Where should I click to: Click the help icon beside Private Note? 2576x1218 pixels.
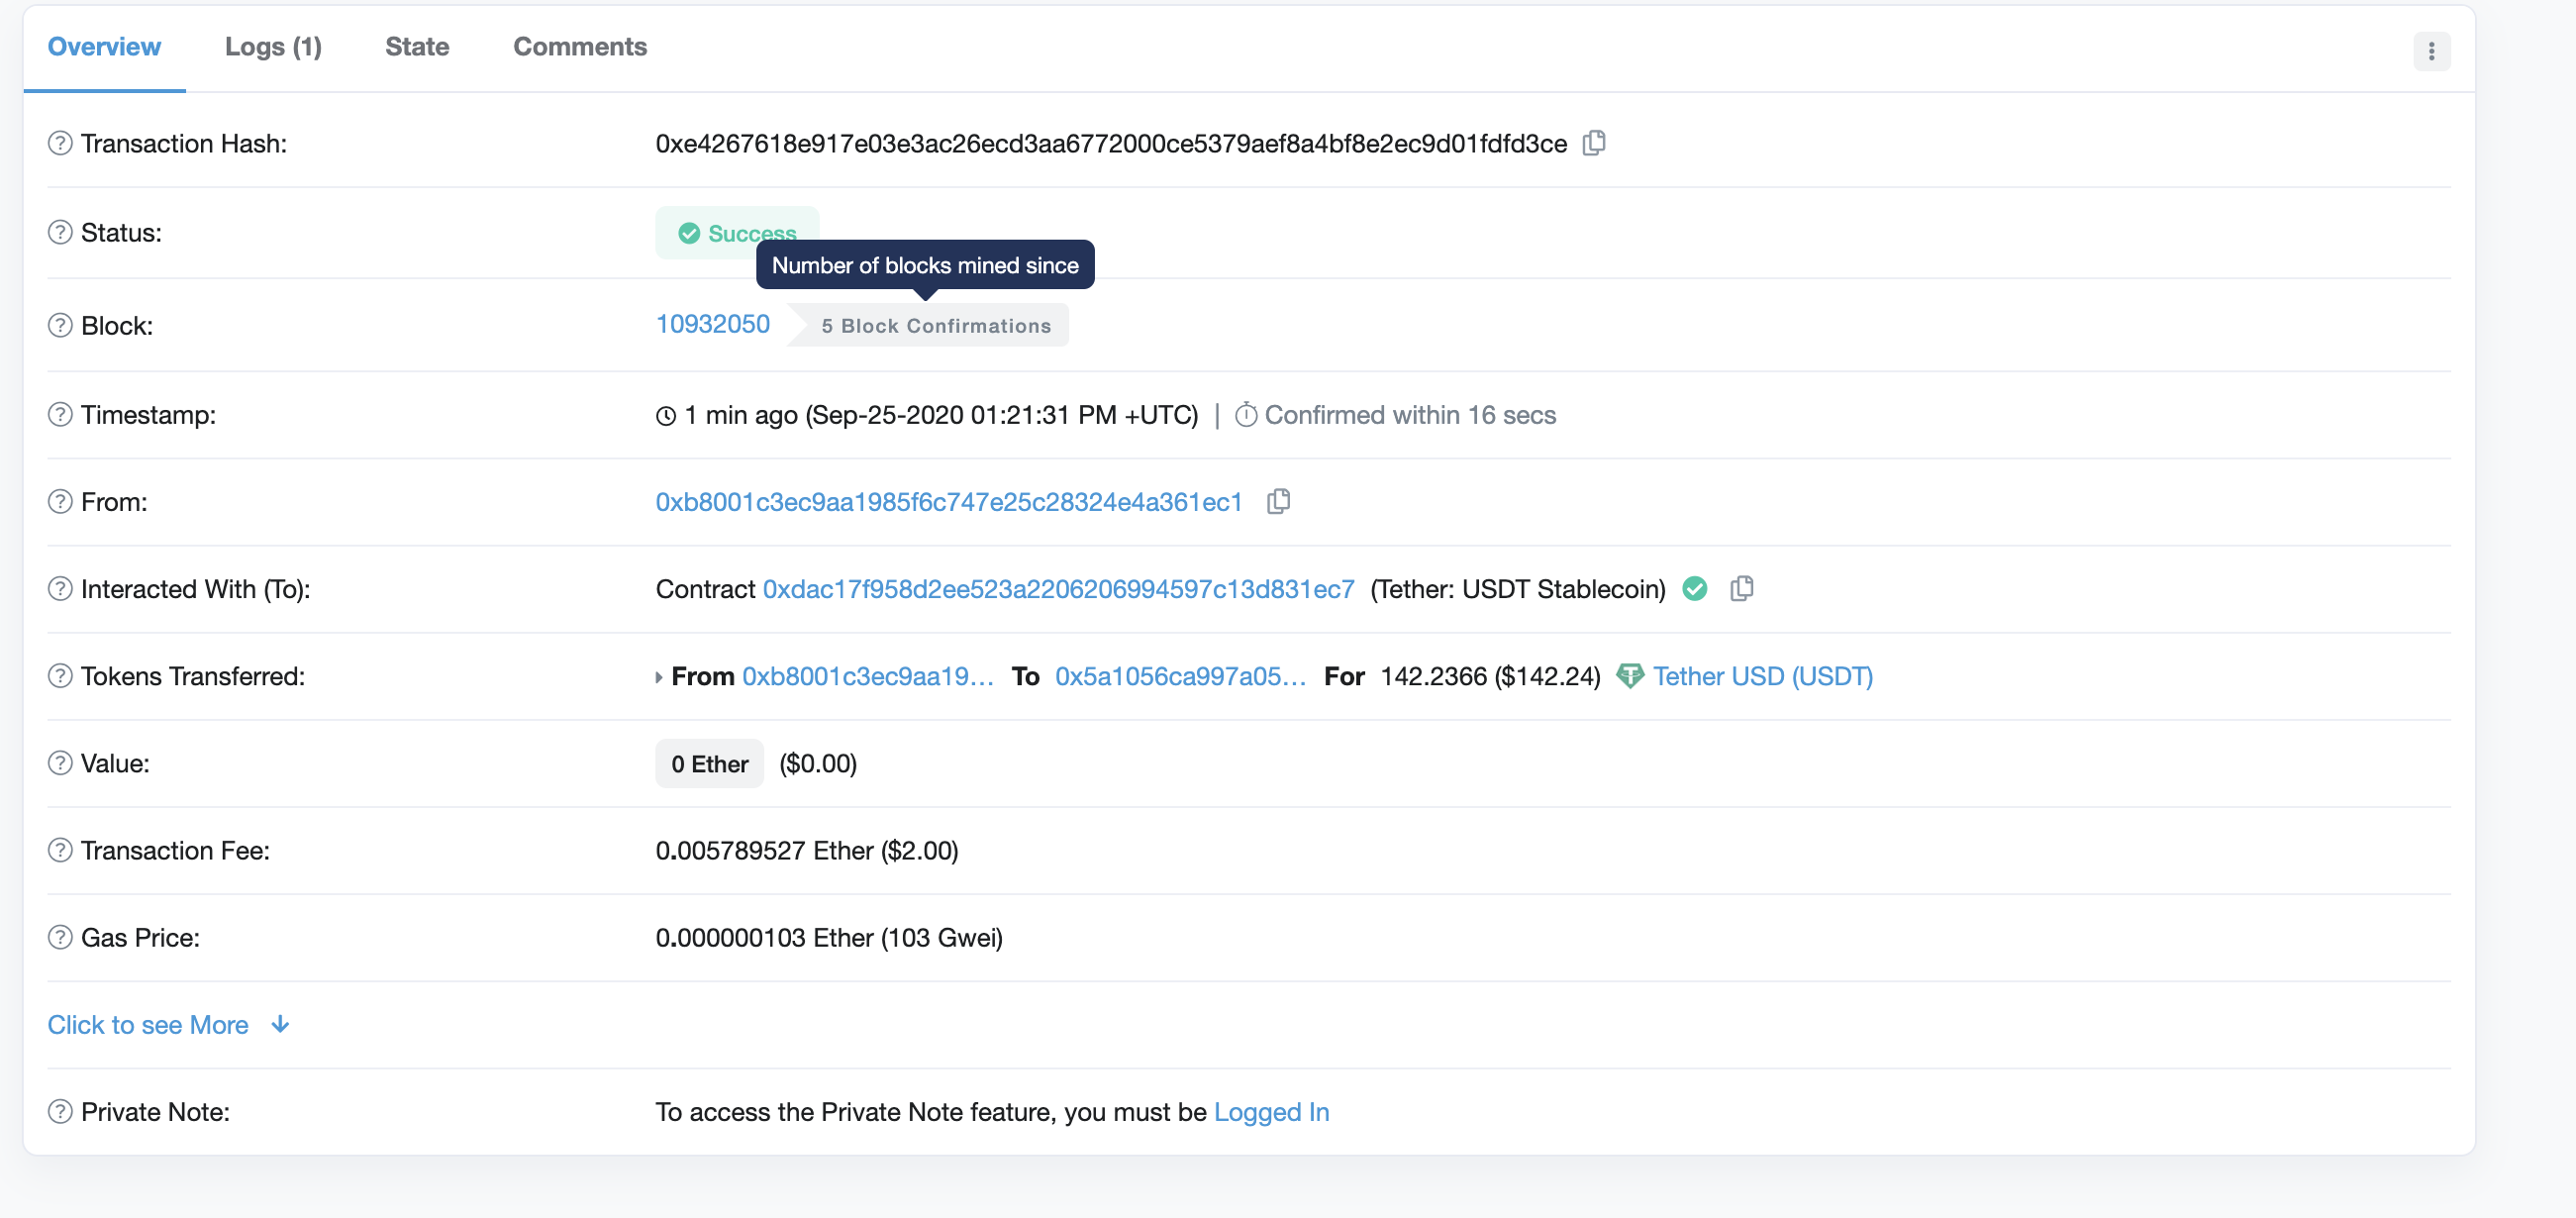(60, 1112)
